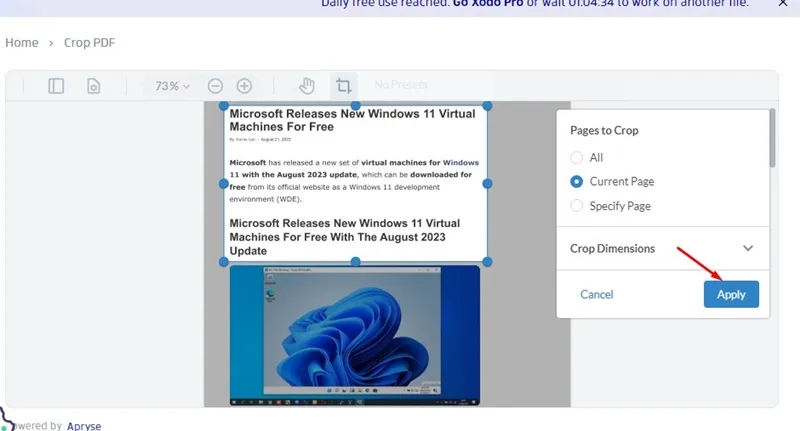Open the Apryse link in footer
800x431 pixels.
(x=84, y=426)
